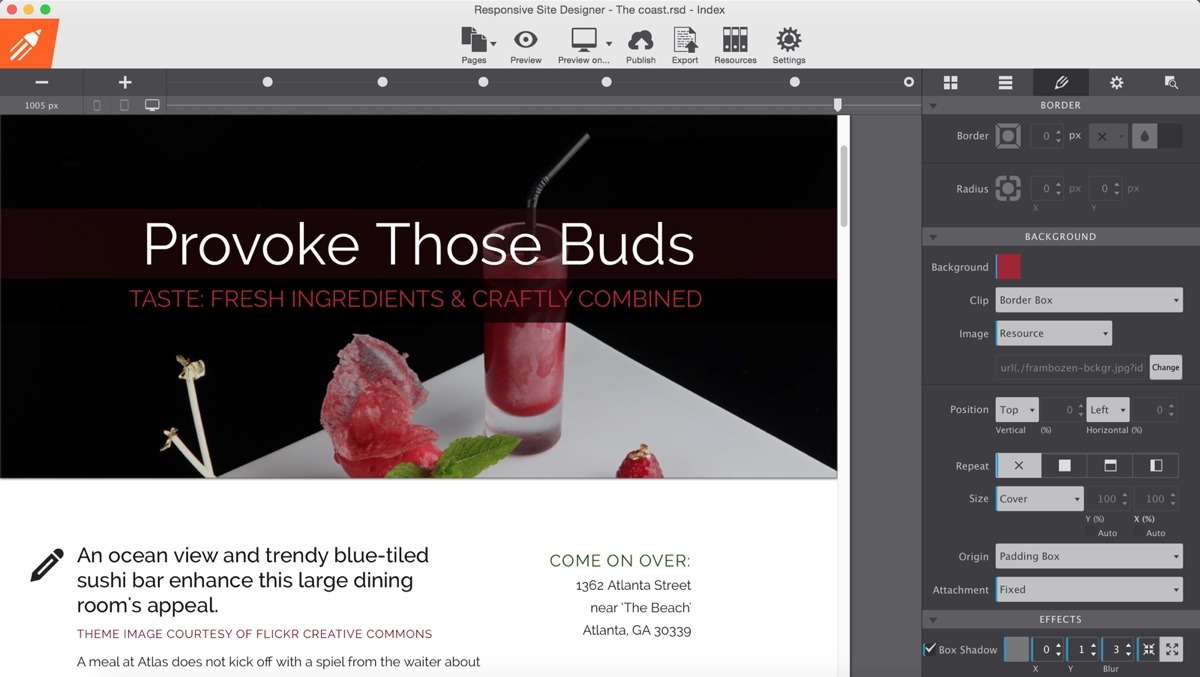Click the red Background color swatch

coord(1009,267)
